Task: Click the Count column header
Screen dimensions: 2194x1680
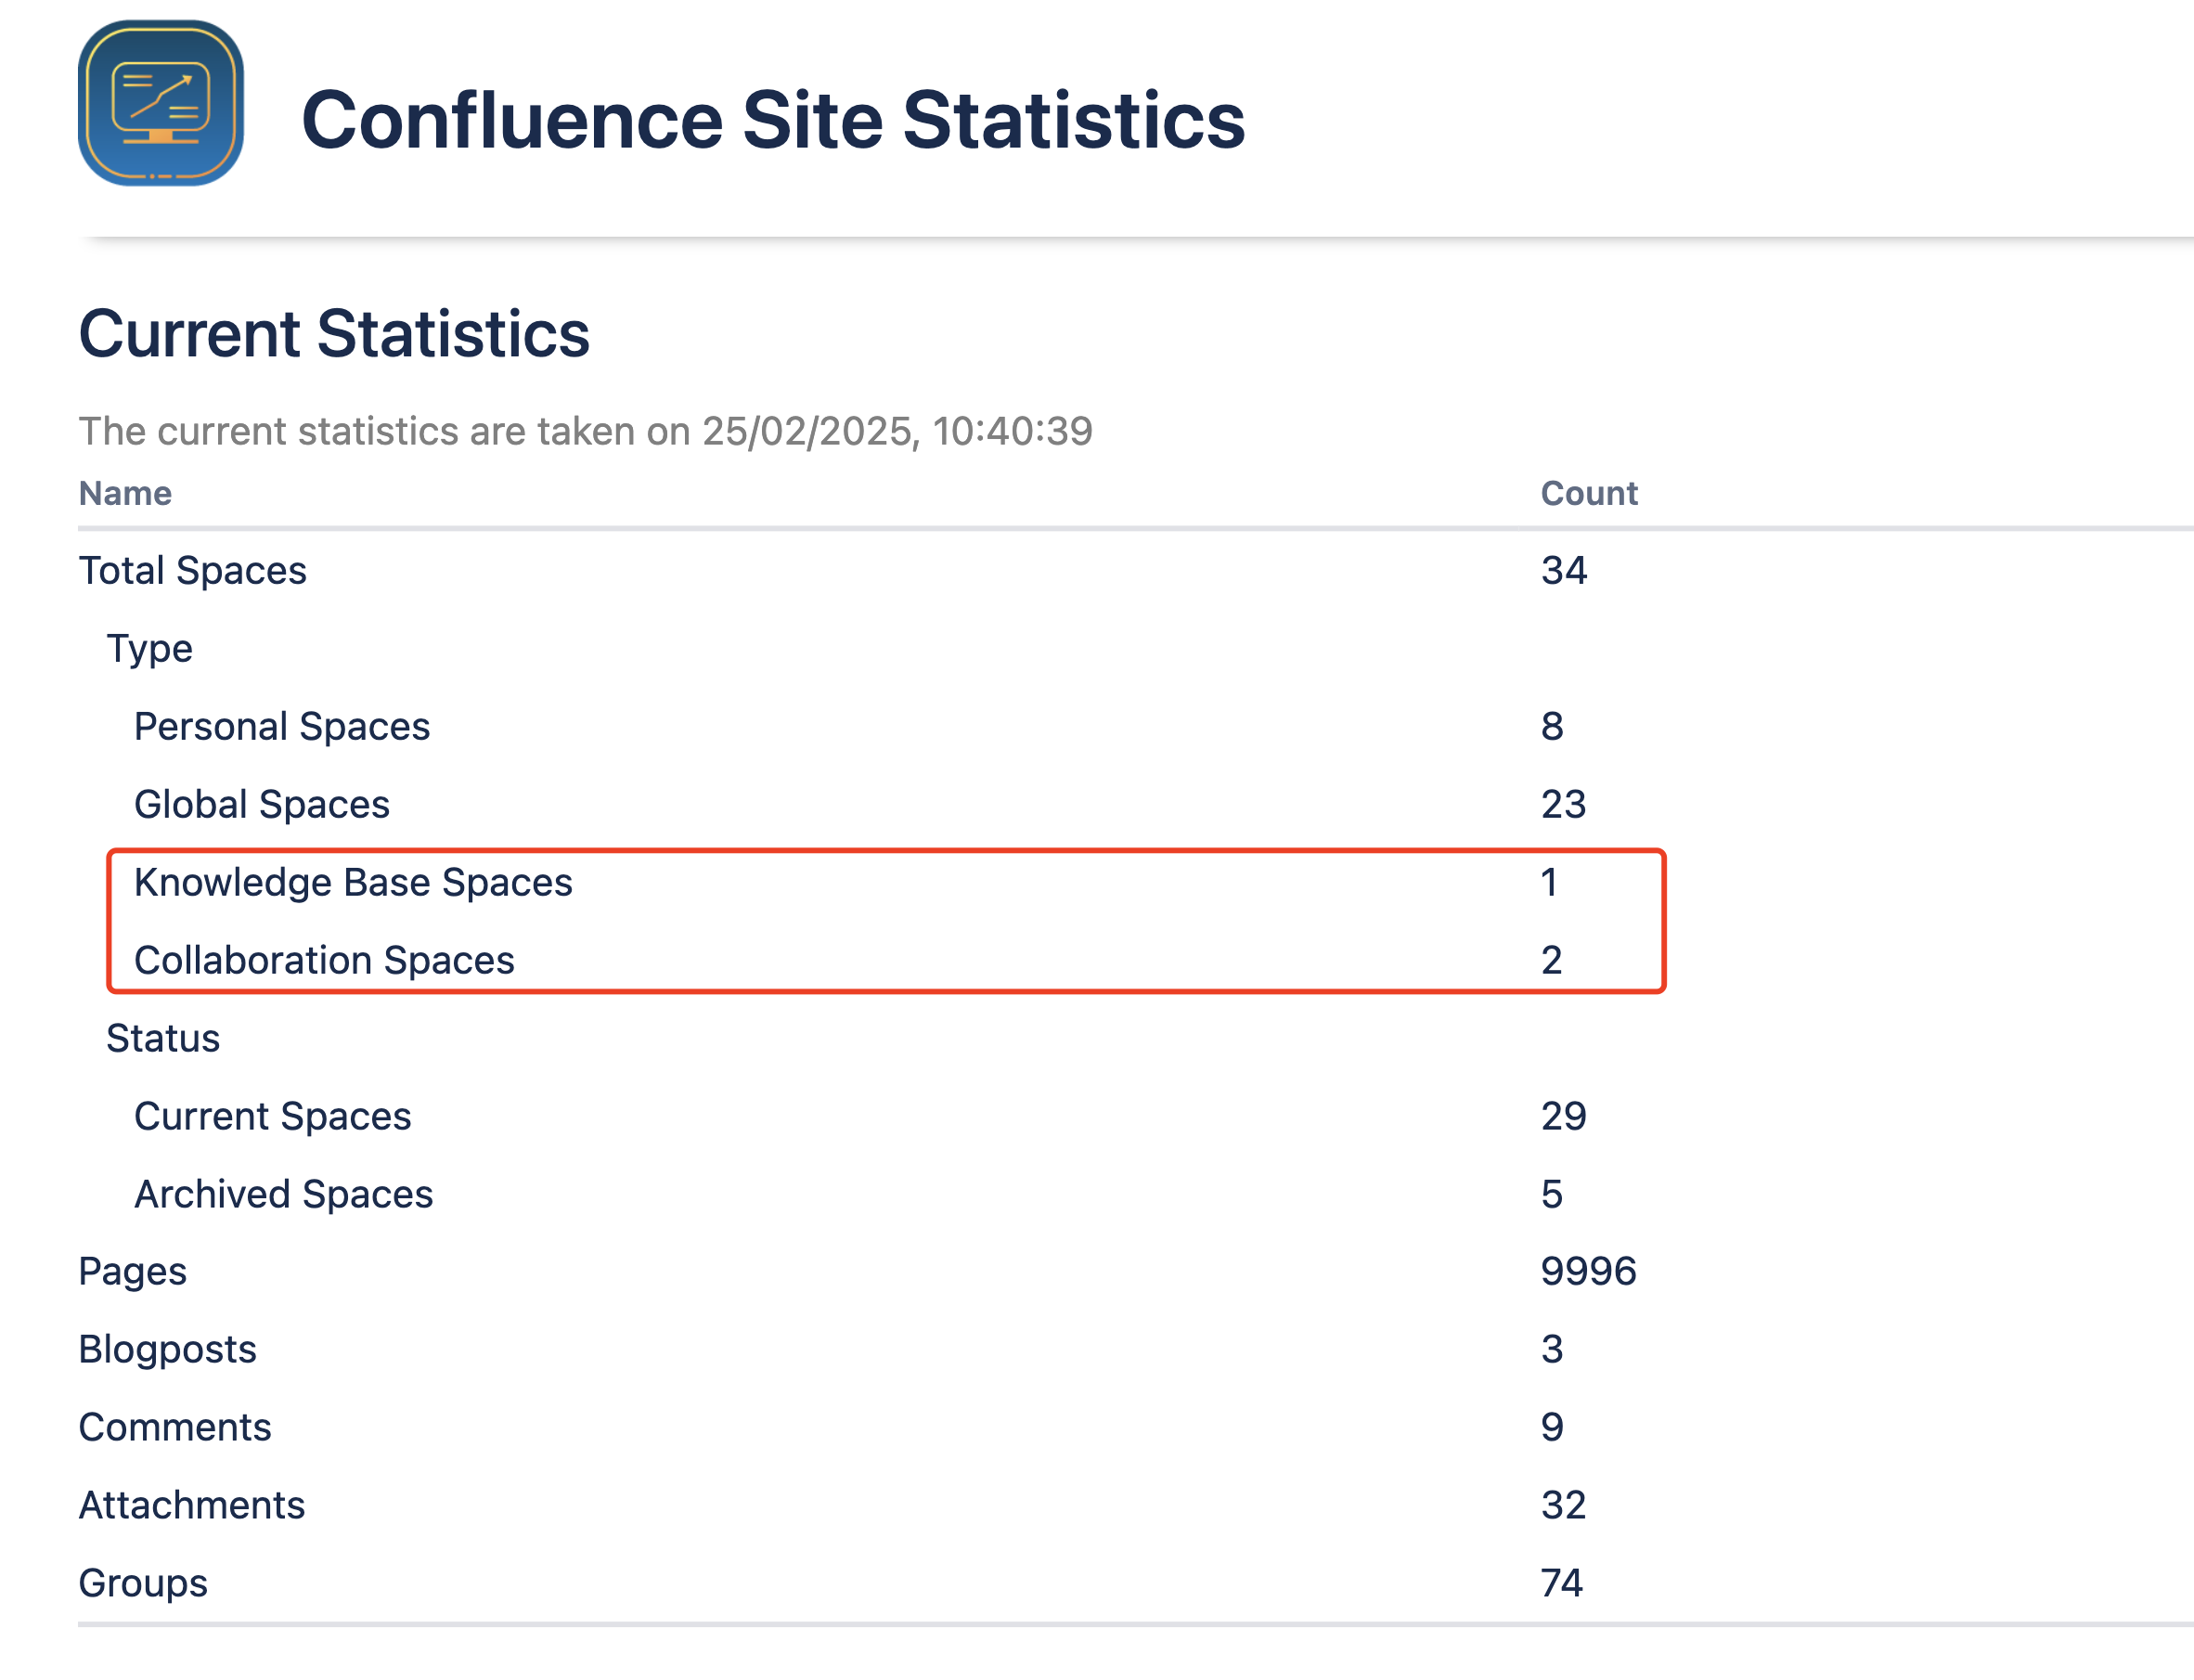Action: point(1588,493)
